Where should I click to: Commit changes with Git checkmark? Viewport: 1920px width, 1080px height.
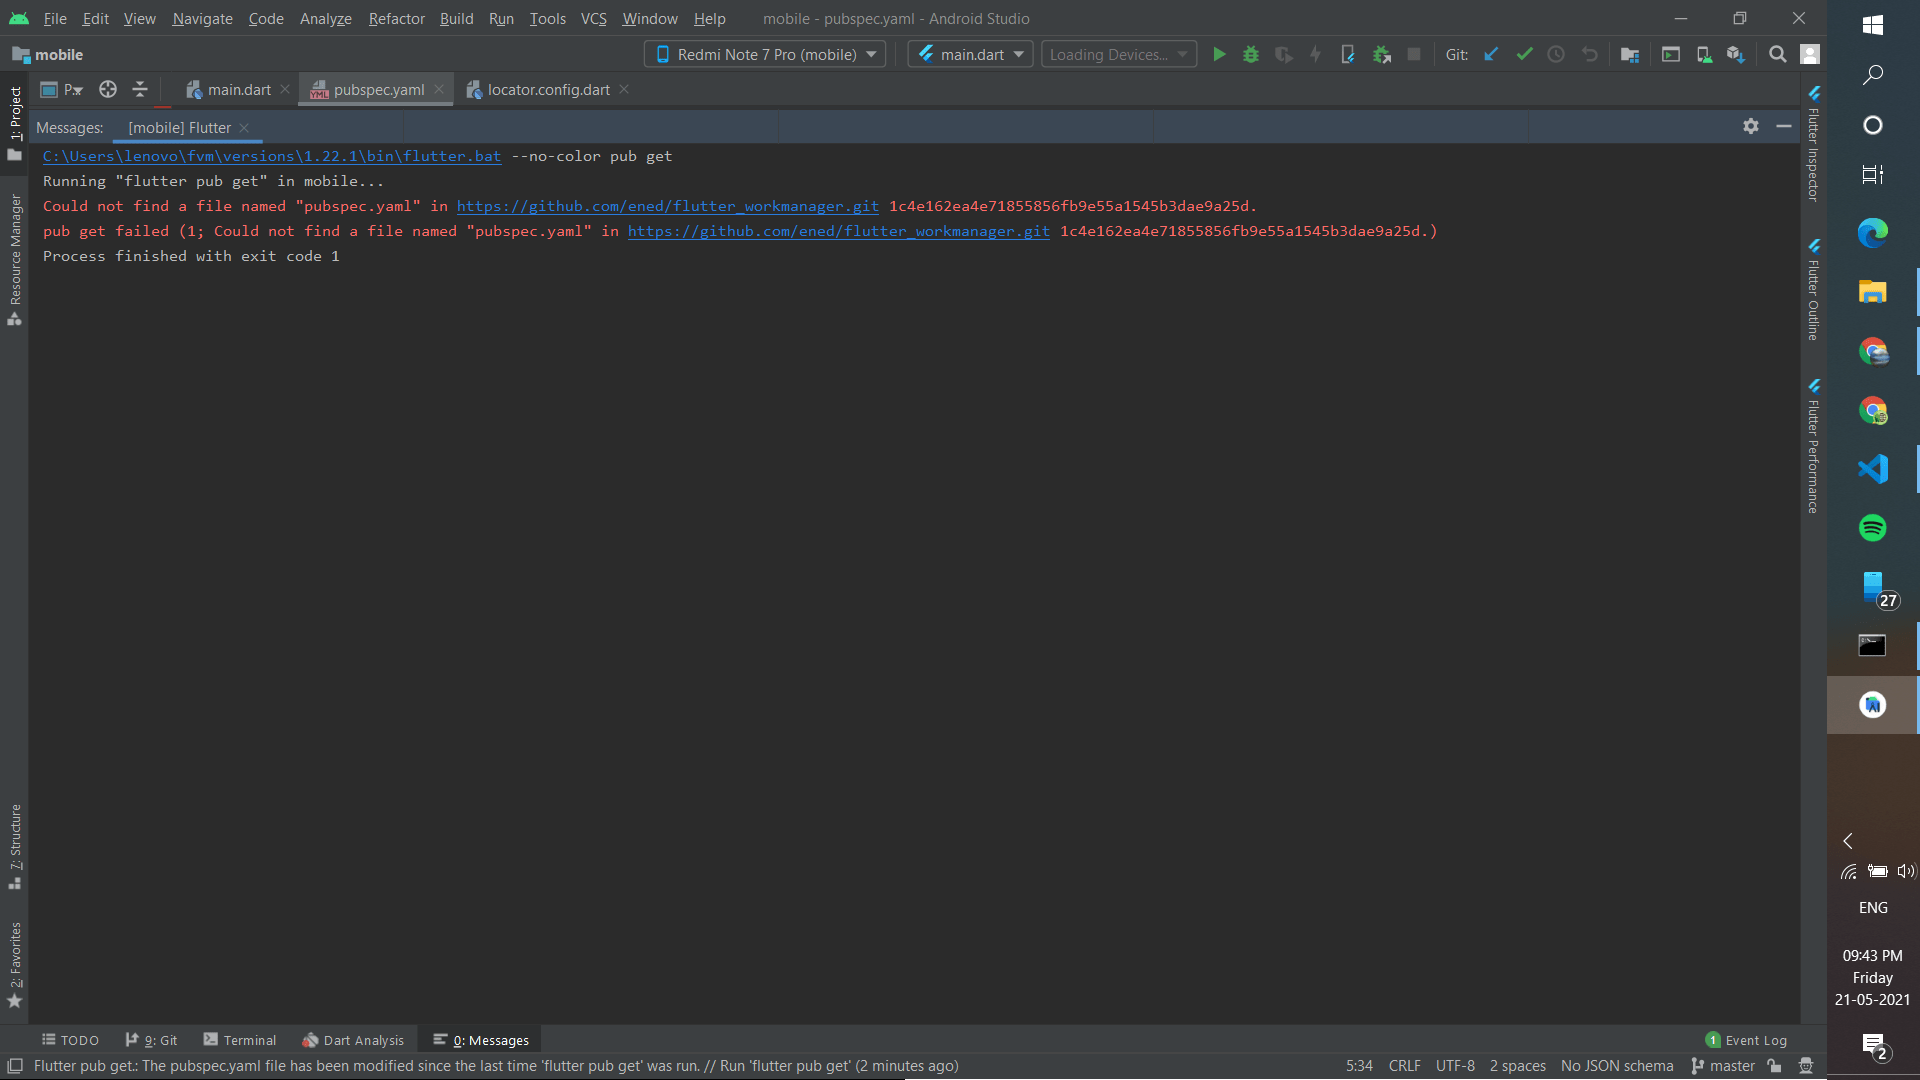pyautogui.click(x=1524, y=55)
